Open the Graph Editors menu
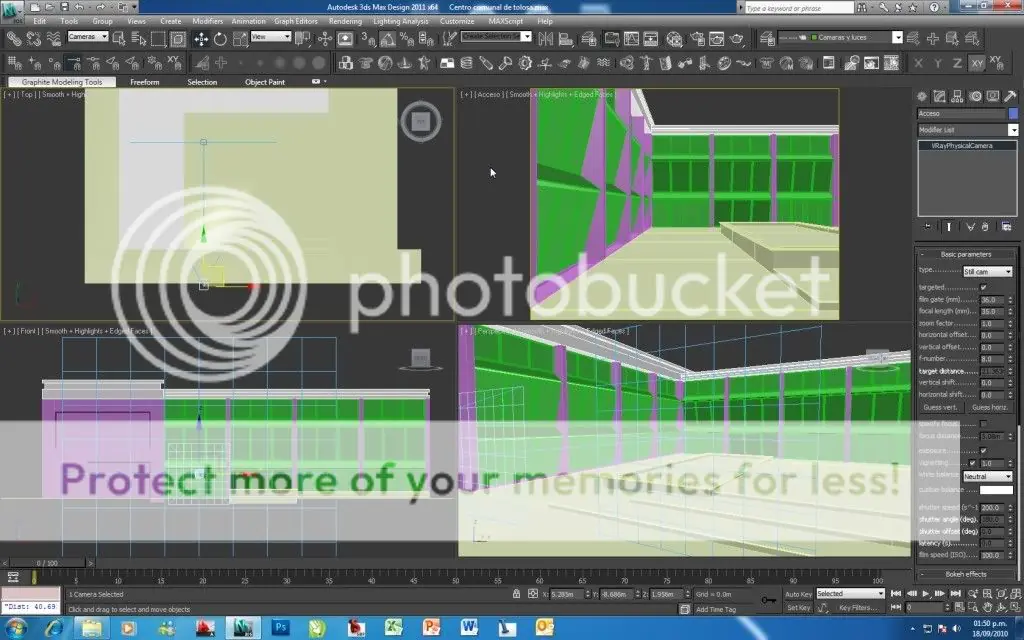The image size is (1024, 640). point(296,21)
